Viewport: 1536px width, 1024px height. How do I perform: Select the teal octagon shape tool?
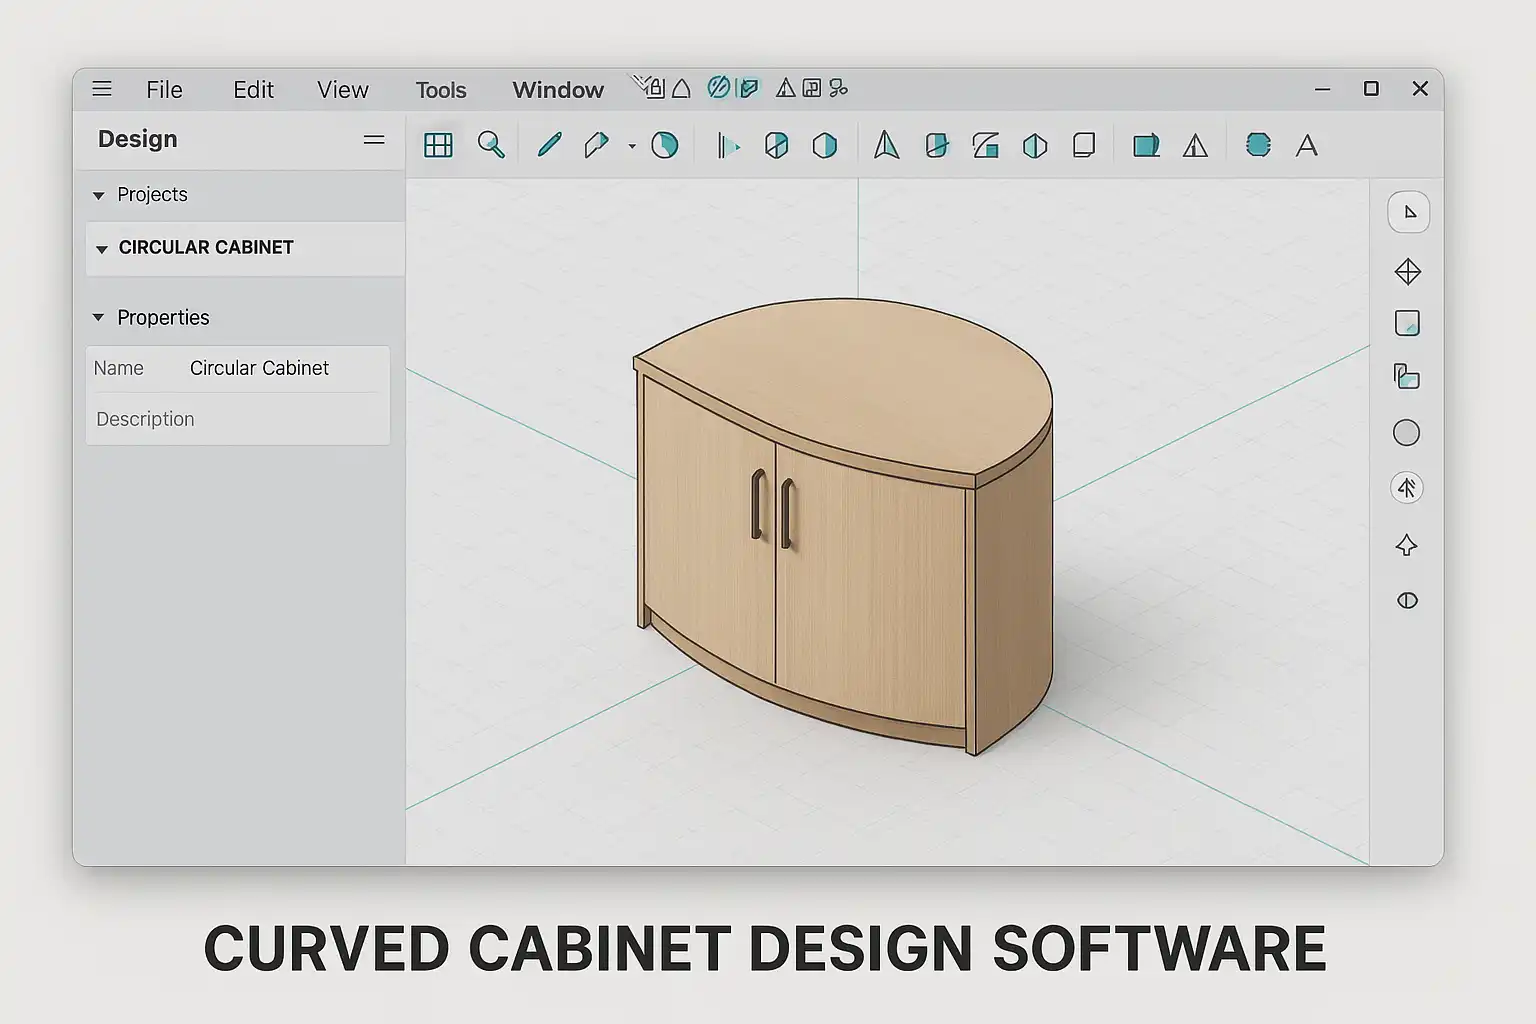1258,146
